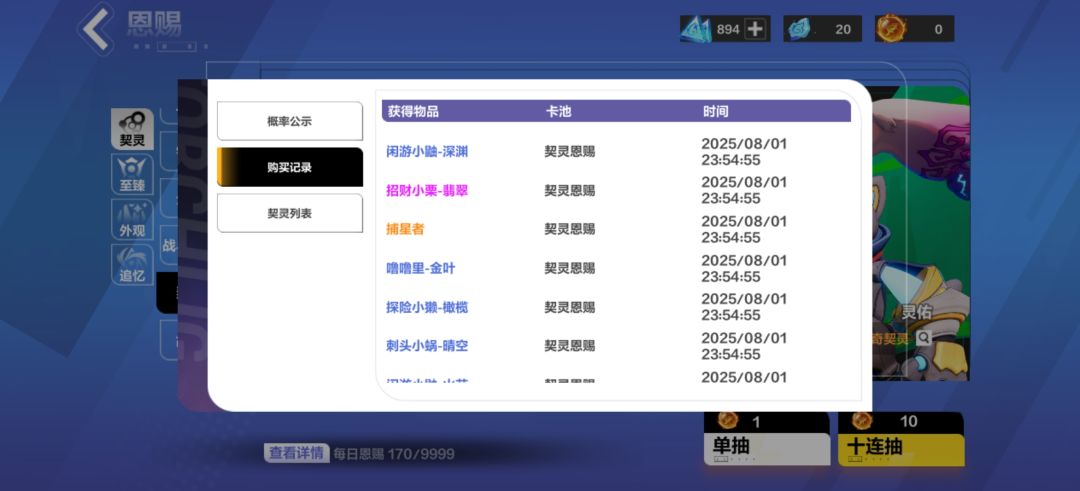This screenshot has height=491, width=1080.
Task: Add currency with the plus next to 894
Action: click(x=756, y=29)
